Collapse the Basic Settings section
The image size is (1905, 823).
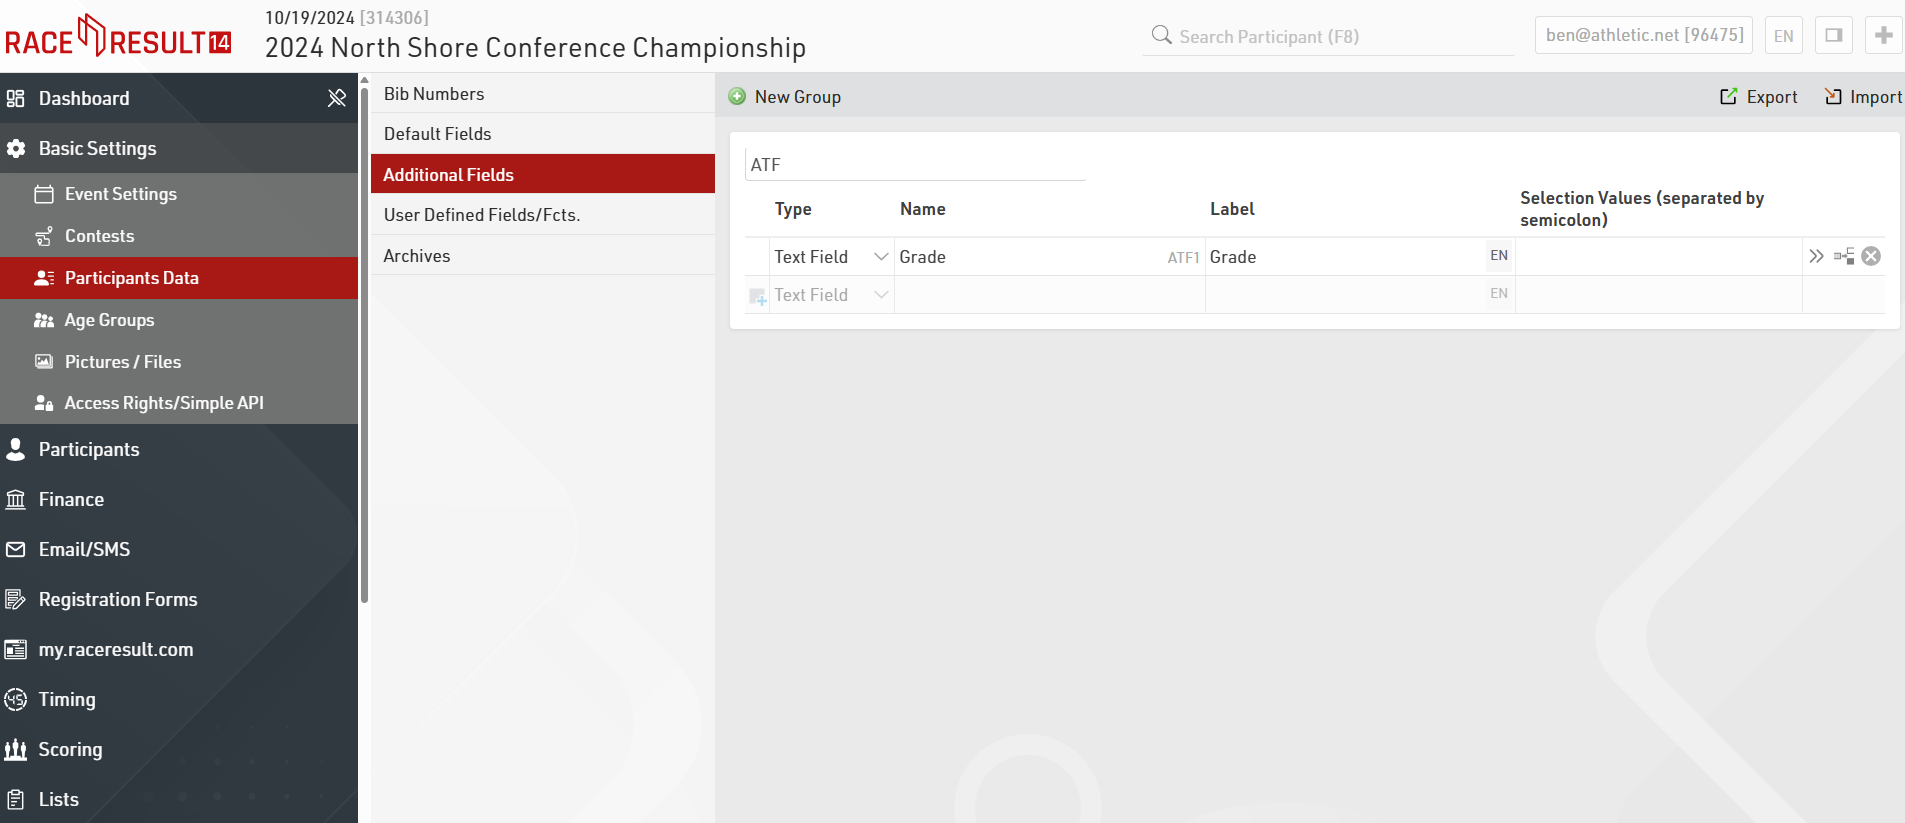click(x=97, y=148)
